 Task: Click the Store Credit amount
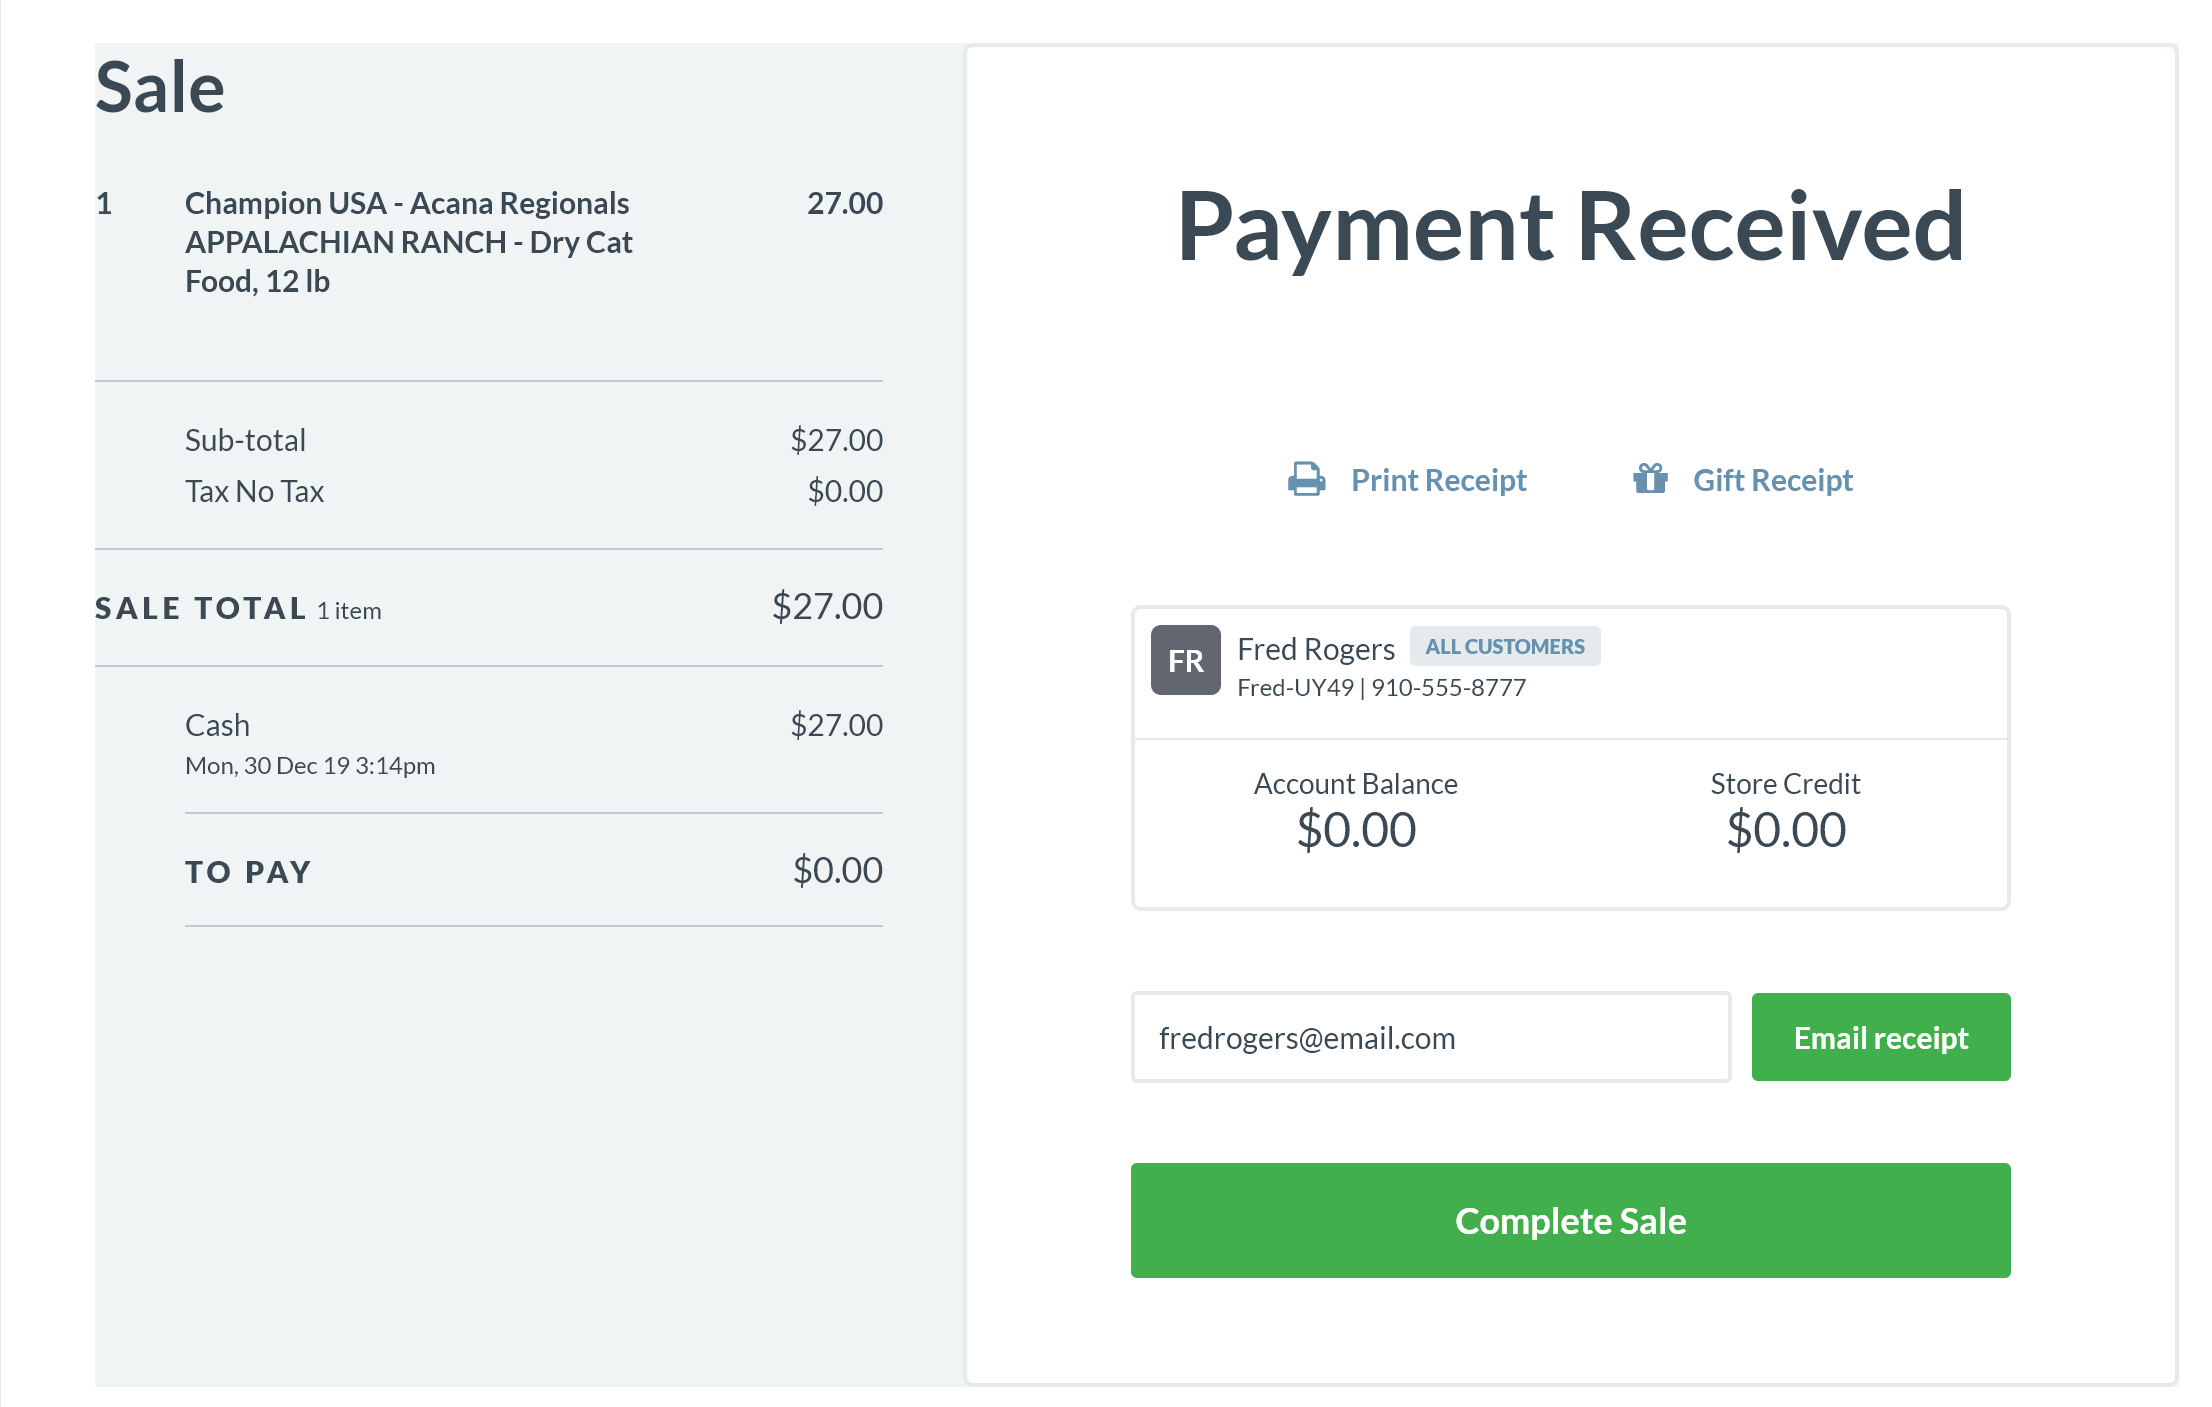1786,830
